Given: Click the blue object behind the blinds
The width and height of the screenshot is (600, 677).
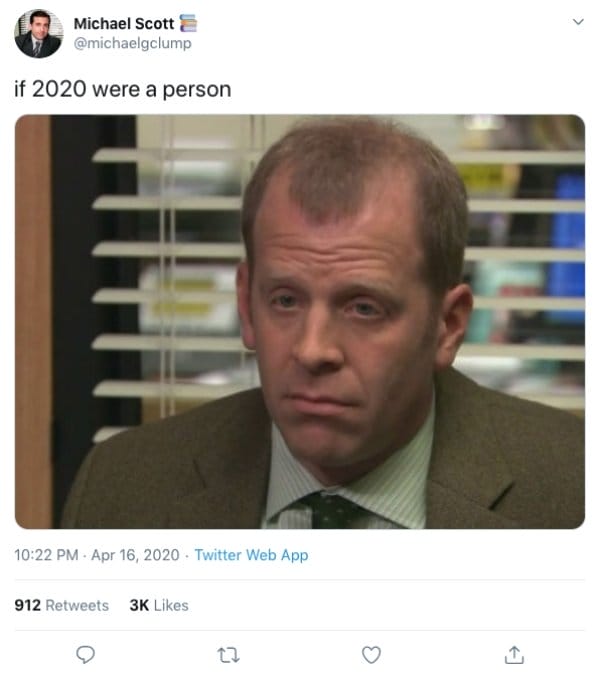Looking at the screenshot, I should pyautogui.click(x=567, y=246).
